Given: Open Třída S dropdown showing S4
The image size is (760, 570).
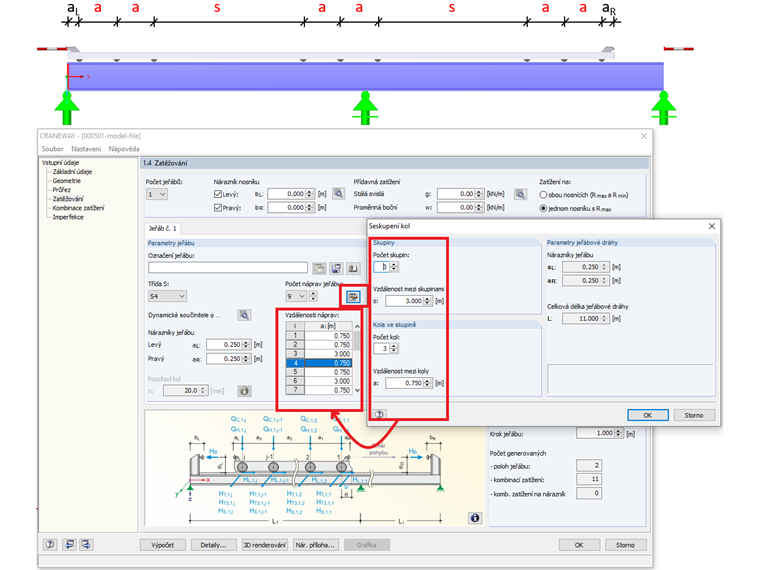Looking at the screenshot, I should pos(167,296).
